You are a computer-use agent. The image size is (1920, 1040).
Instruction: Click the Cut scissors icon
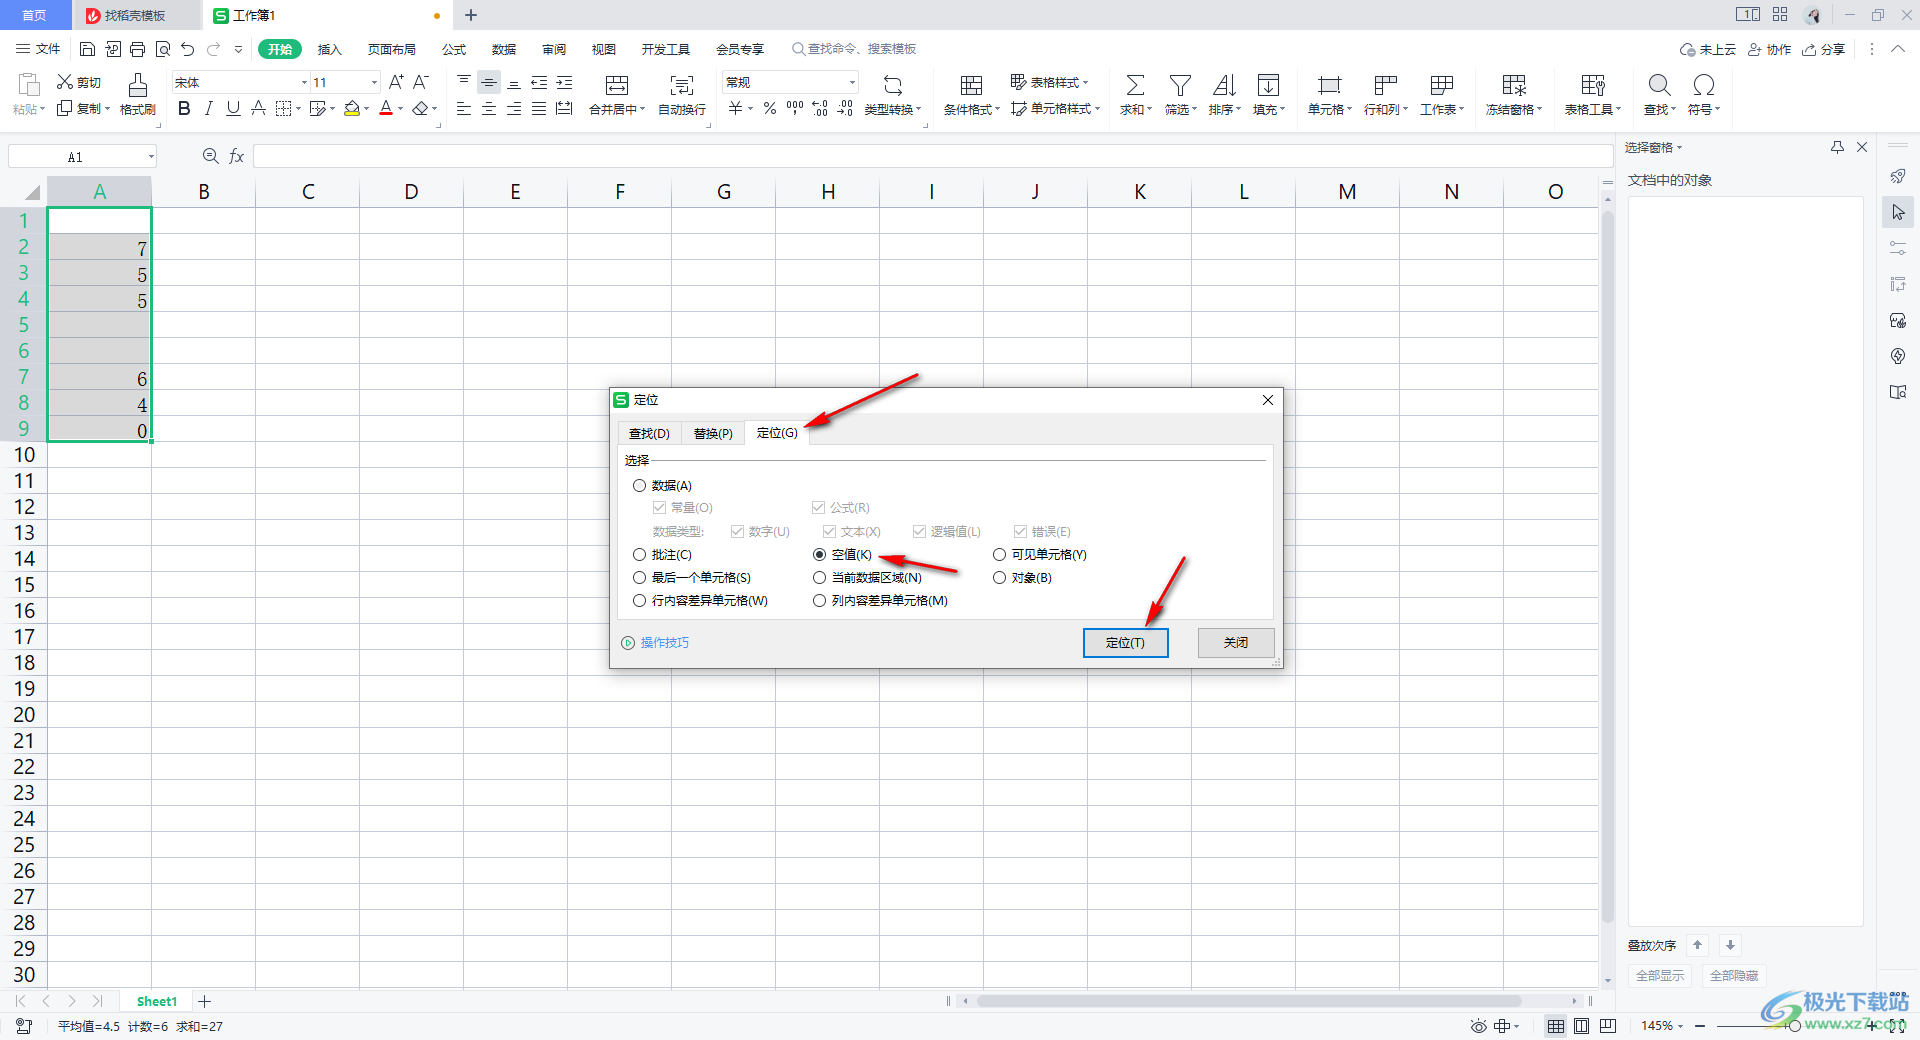click(x=65, y=82)
